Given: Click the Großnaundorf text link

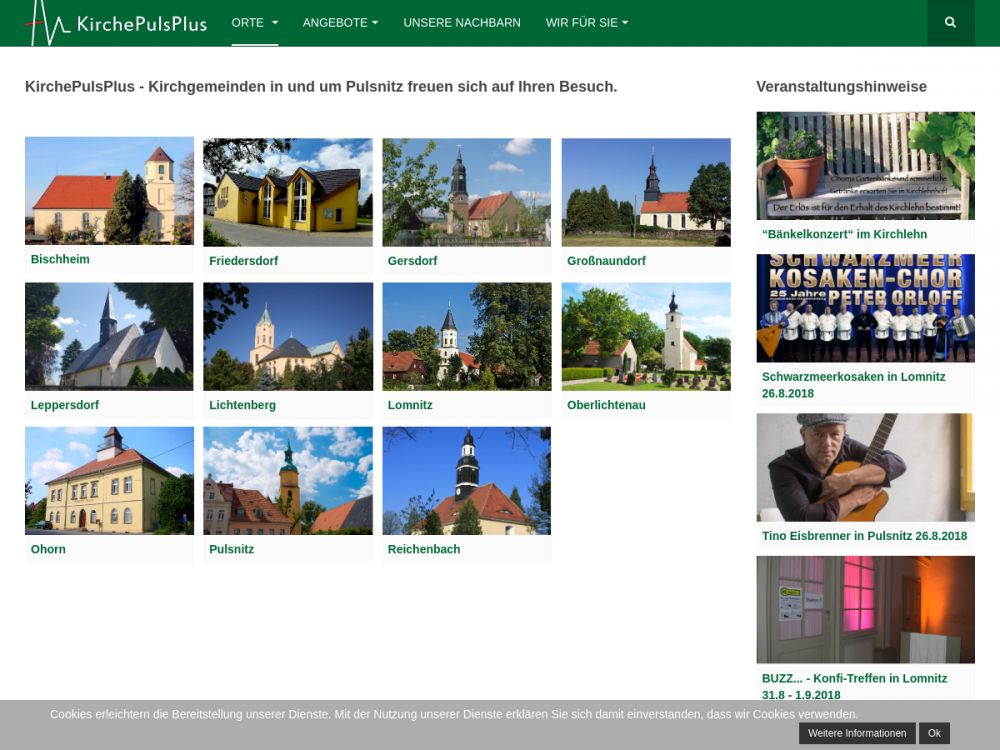Looking at the screenshot, I should pos(606,261).
